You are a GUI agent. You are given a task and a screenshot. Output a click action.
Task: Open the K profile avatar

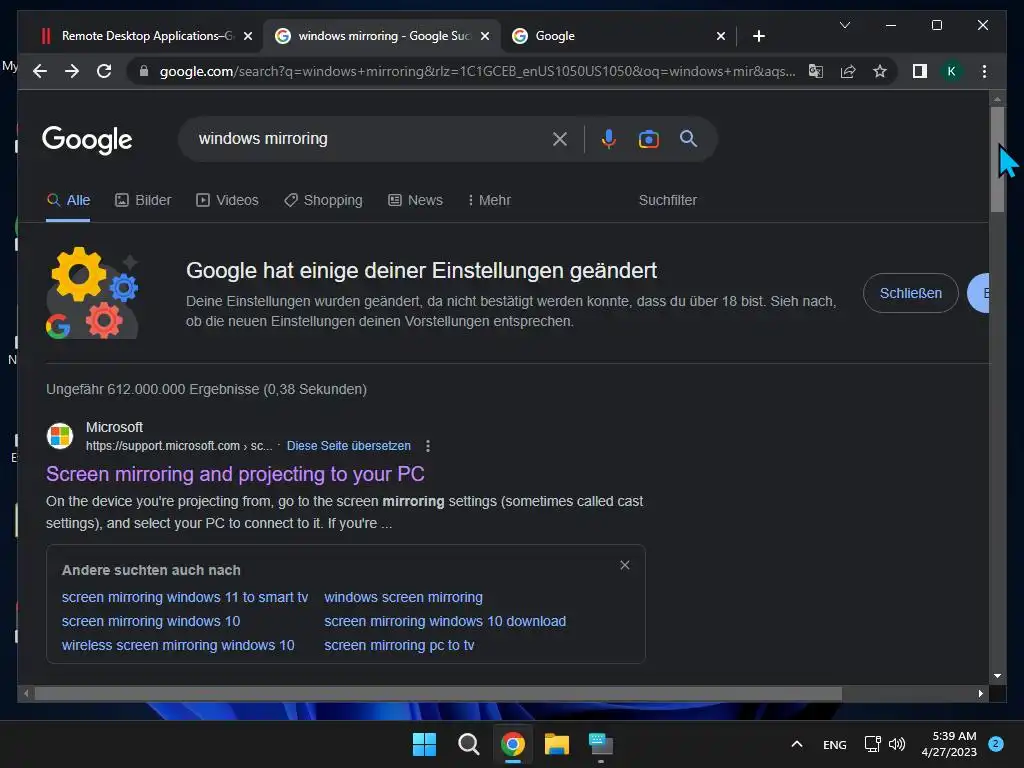pos(952,71)
